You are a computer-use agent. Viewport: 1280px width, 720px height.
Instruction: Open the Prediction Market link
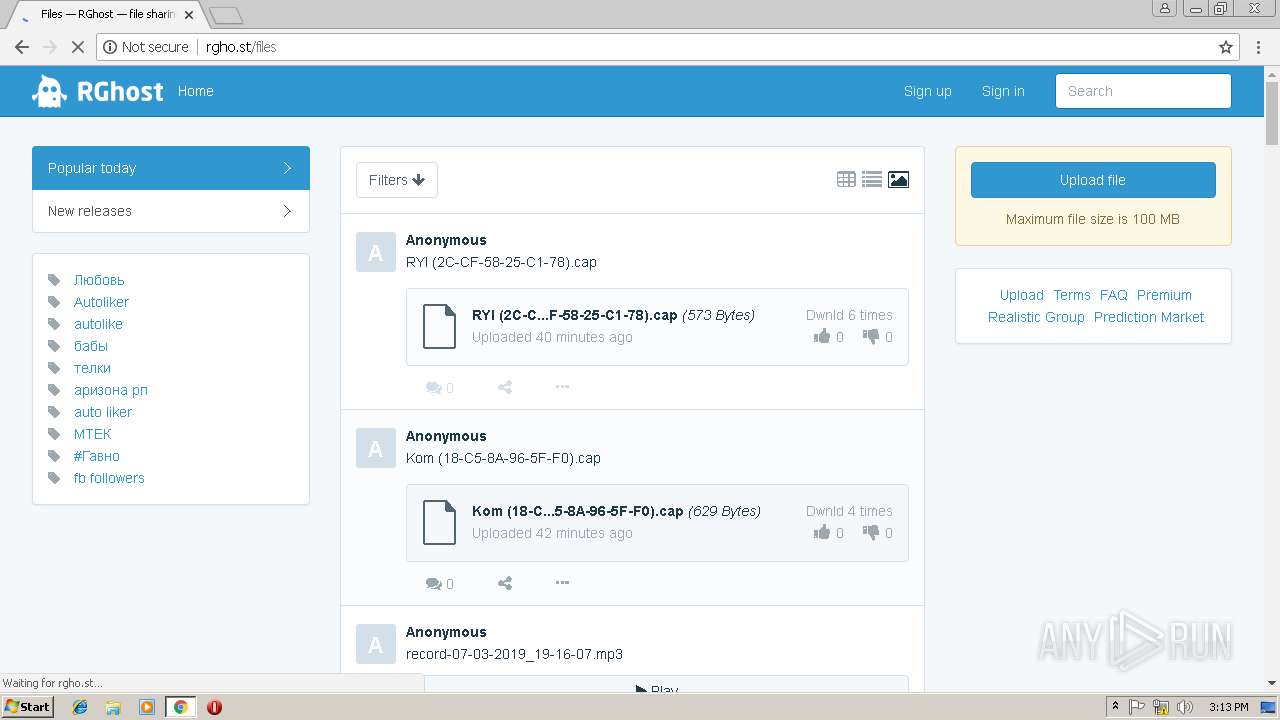click(1149, 317)
